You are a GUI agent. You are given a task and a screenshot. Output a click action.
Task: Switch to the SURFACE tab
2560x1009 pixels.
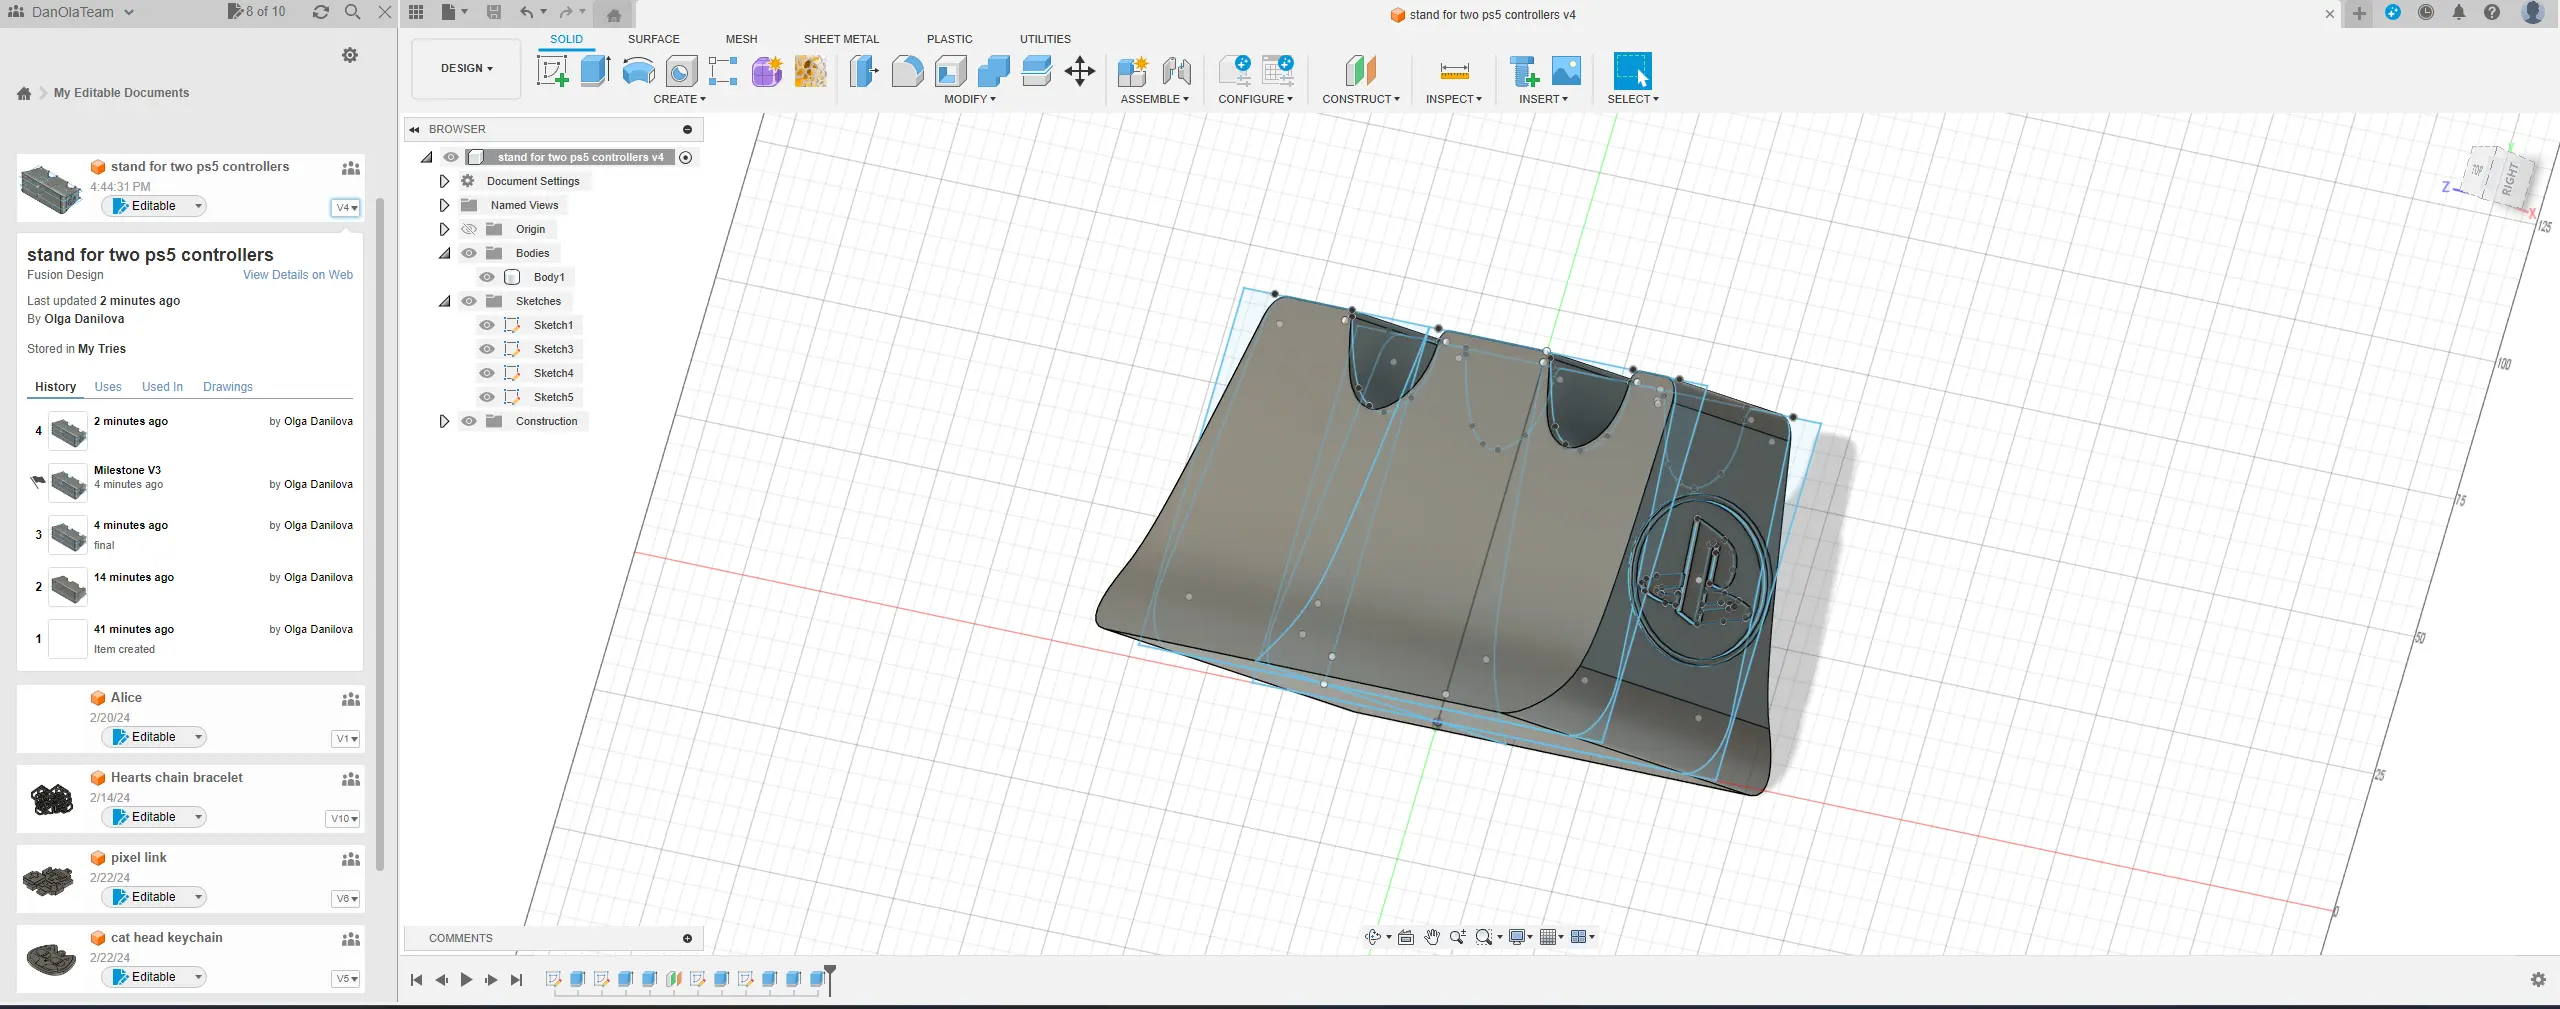click(654, 39)
